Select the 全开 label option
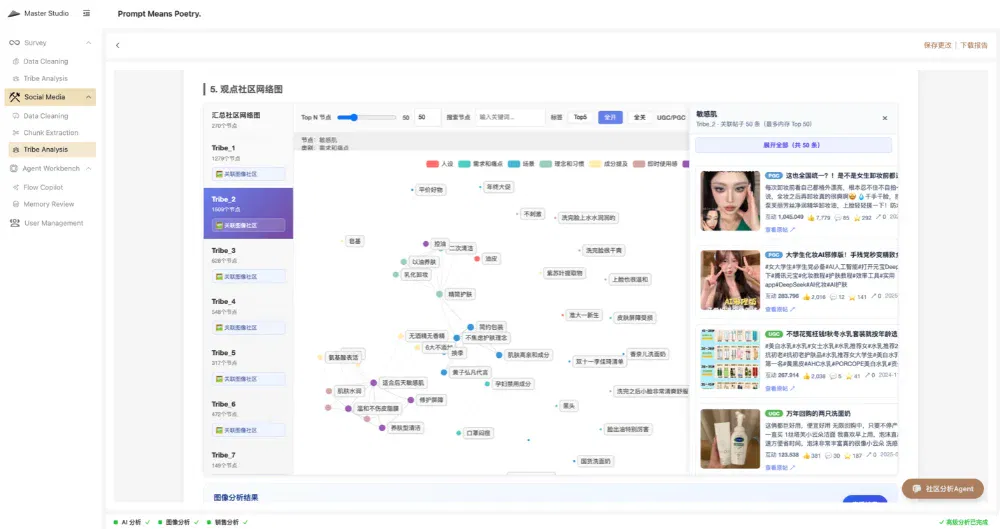 (610, 117)
